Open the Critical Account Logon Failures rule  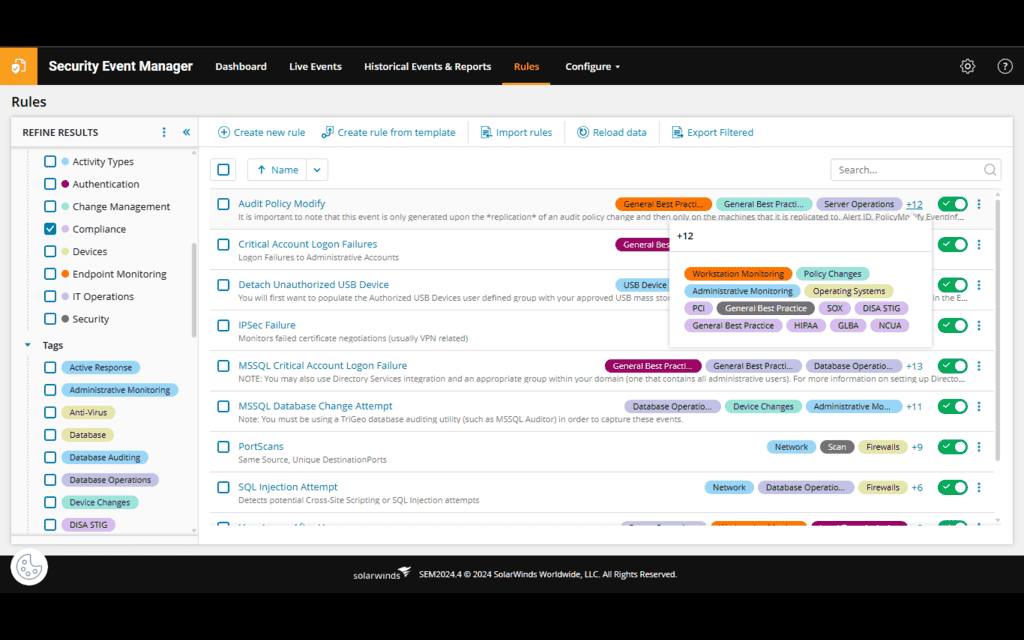[x=308, y=244]
